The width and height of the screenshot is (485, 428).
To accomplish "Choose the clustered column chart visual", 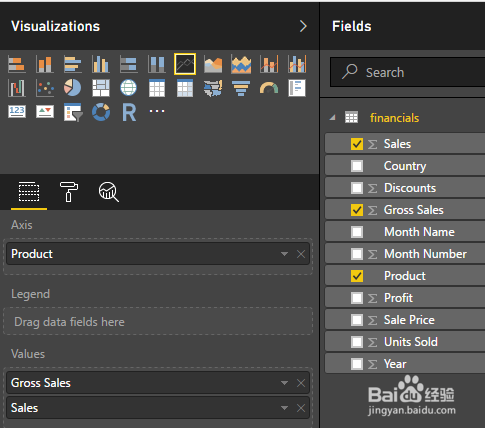I will click(x=101, y=64).
